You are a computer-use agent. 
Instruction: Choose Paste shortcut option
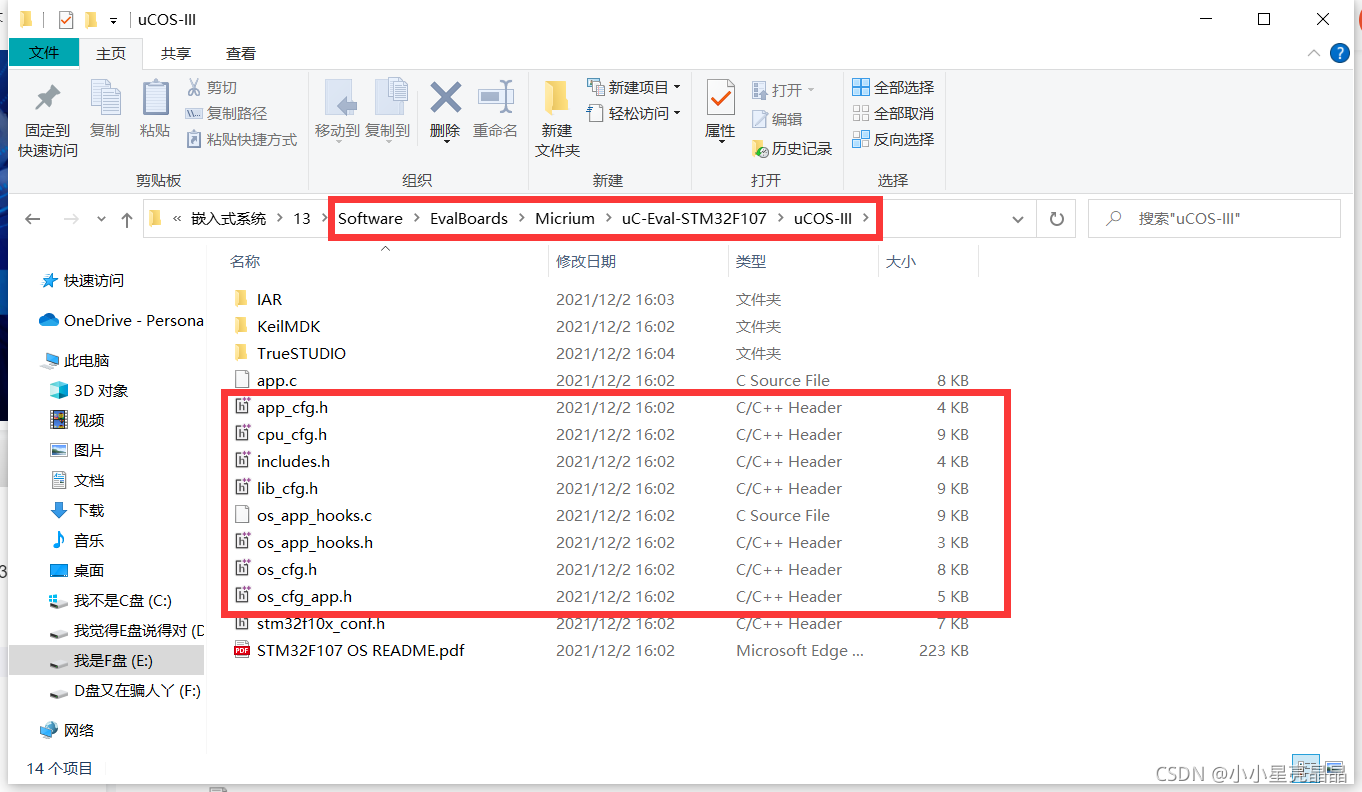241,140
